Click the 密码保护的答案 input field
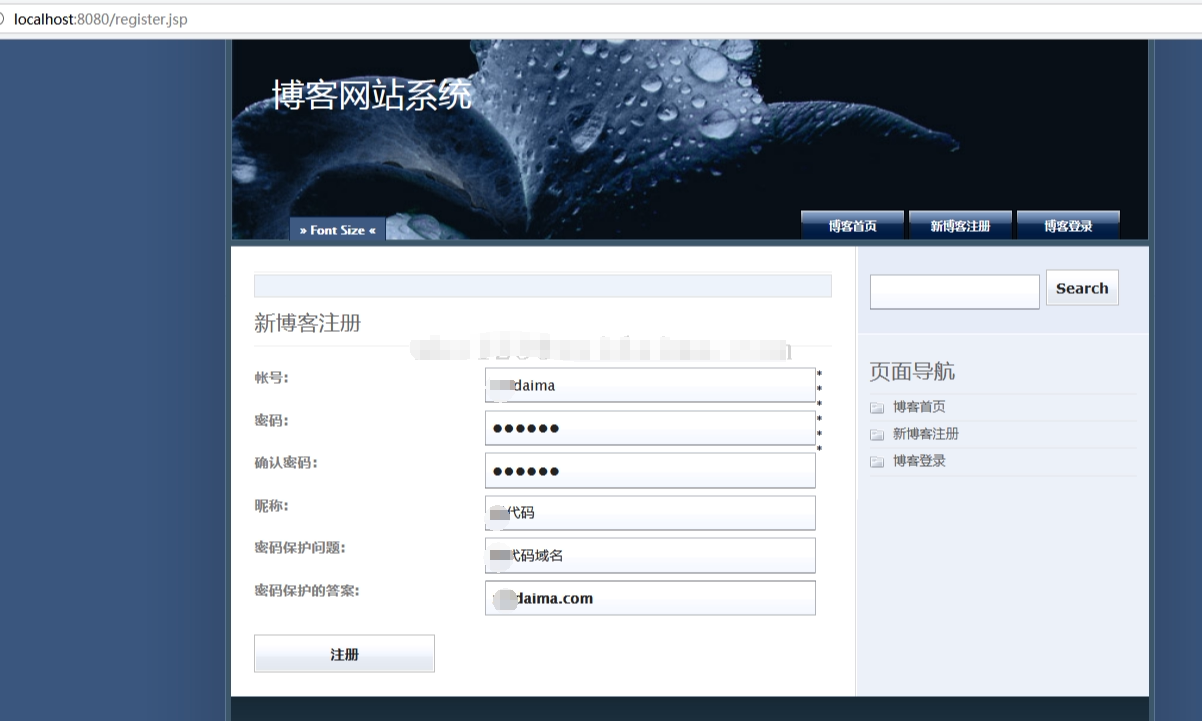 point(650,598)
